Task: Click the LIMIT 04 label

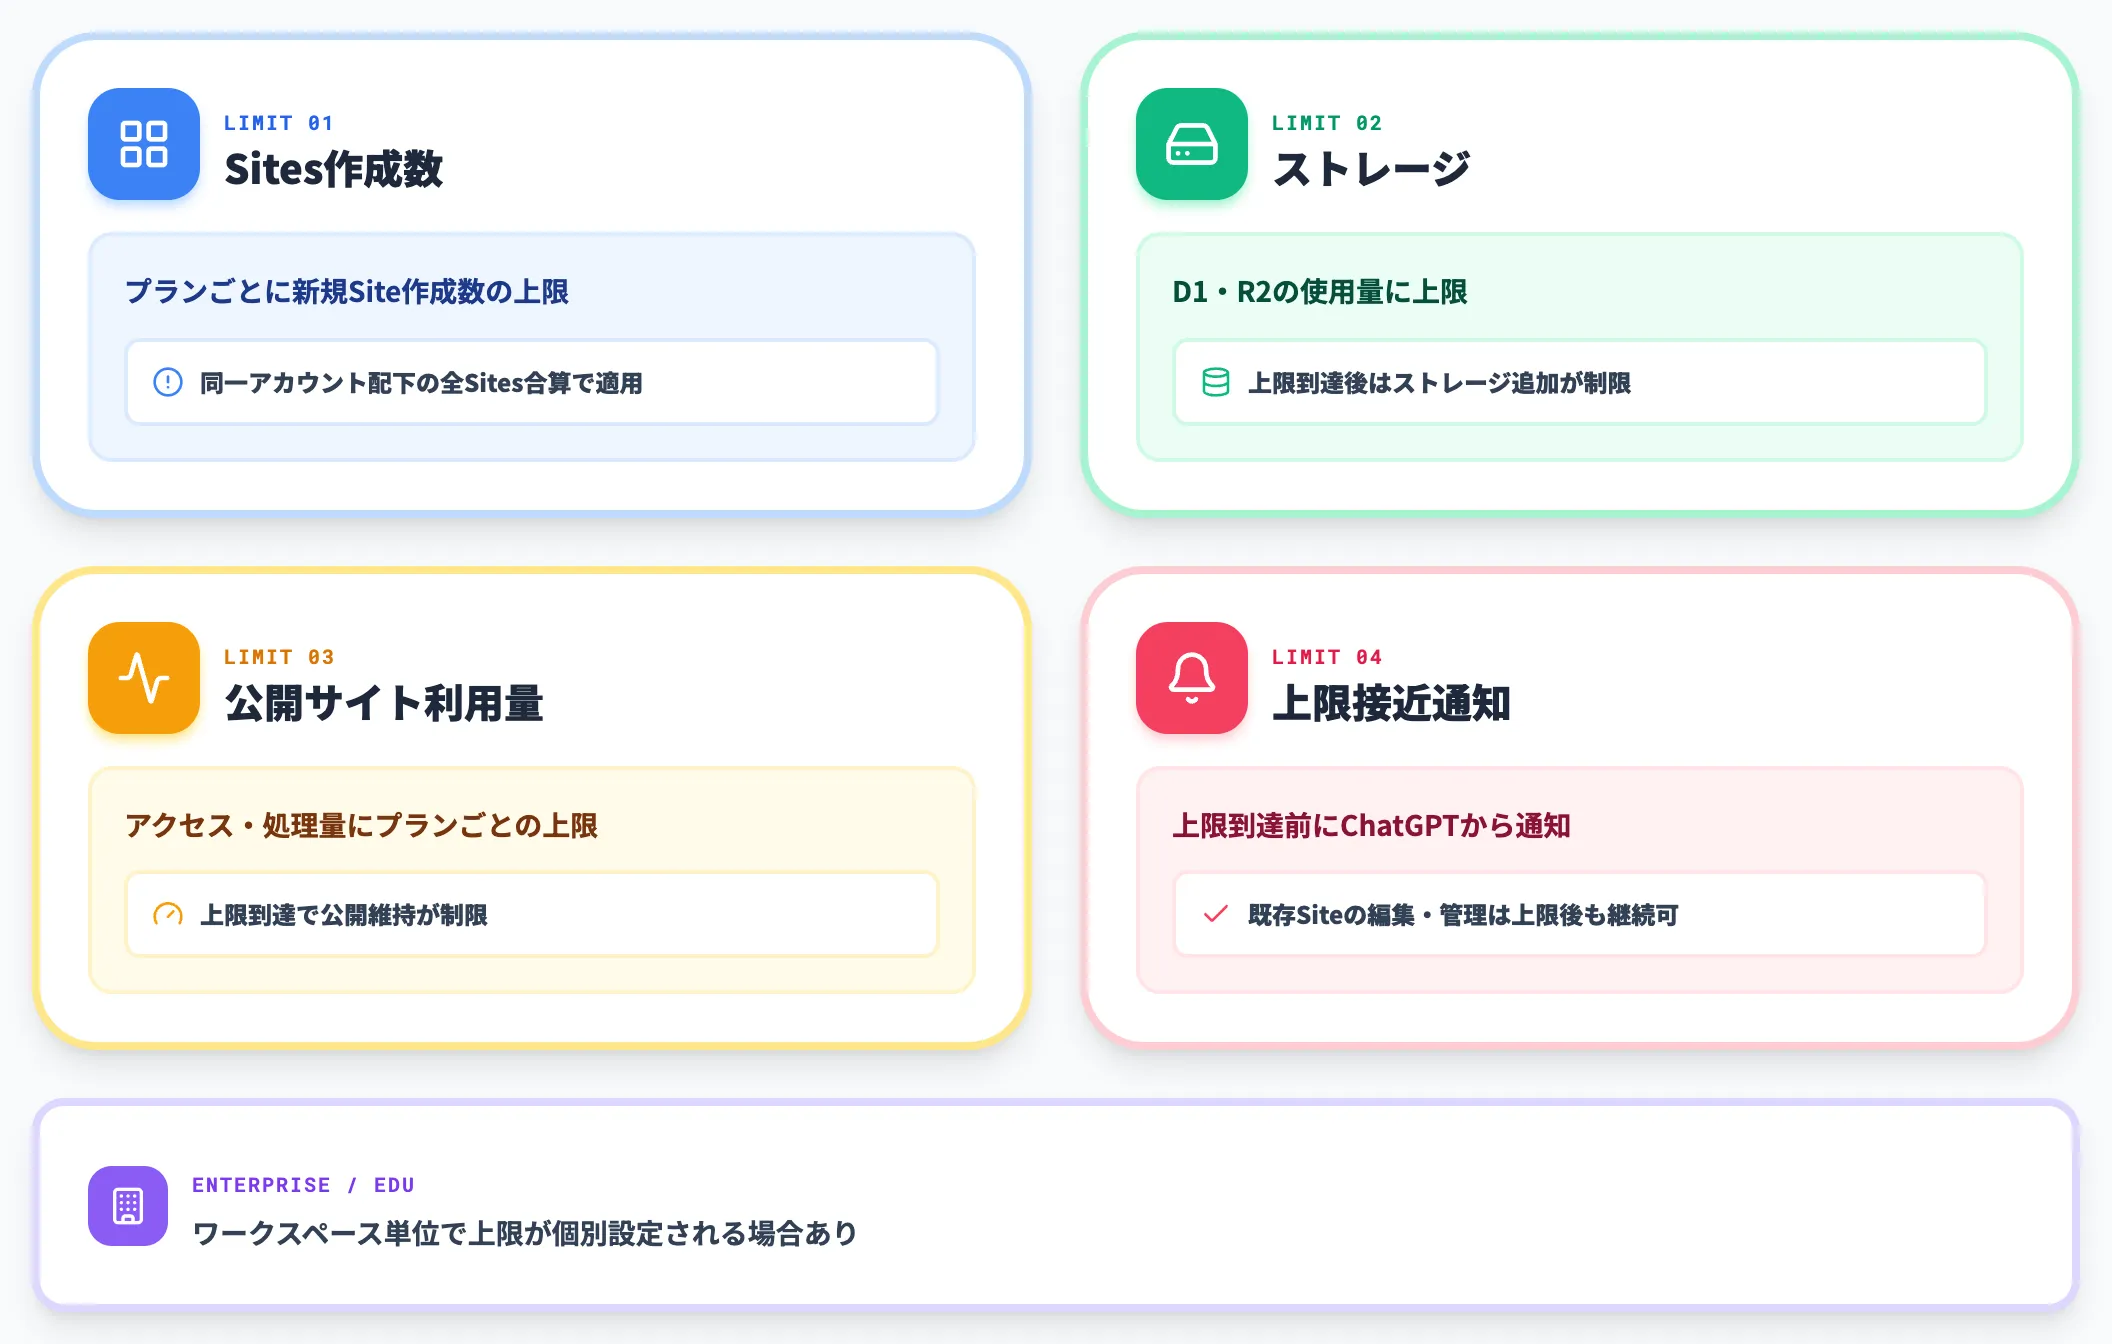Action: coord(1326,657)
